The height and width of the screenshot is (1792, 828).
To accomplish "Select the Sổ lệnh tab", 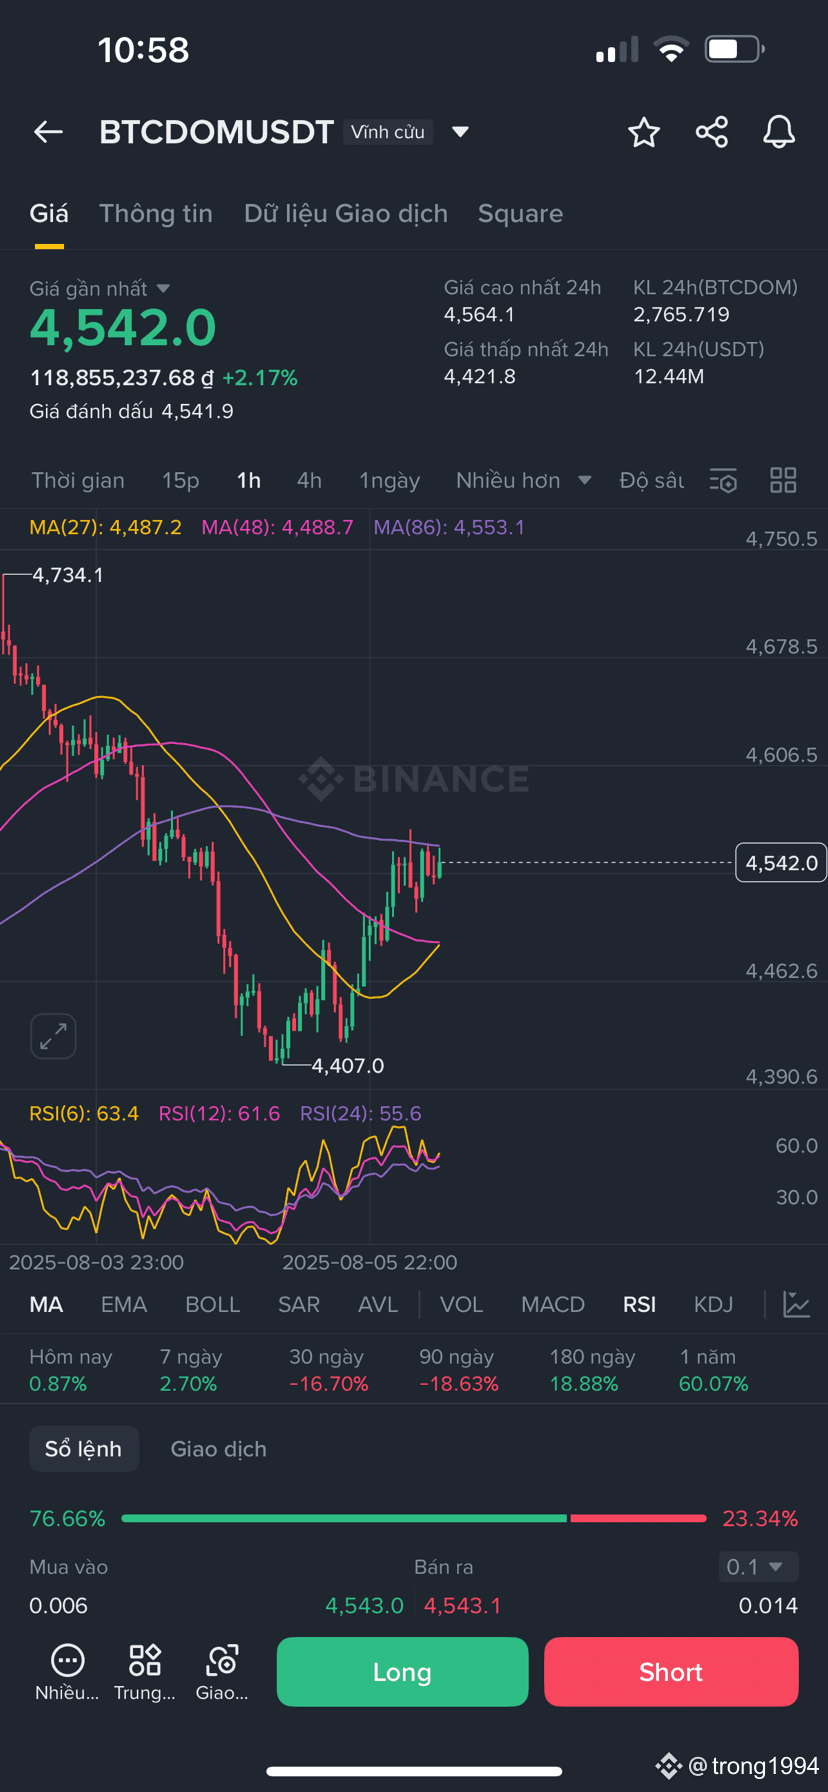I will 83,1449.
